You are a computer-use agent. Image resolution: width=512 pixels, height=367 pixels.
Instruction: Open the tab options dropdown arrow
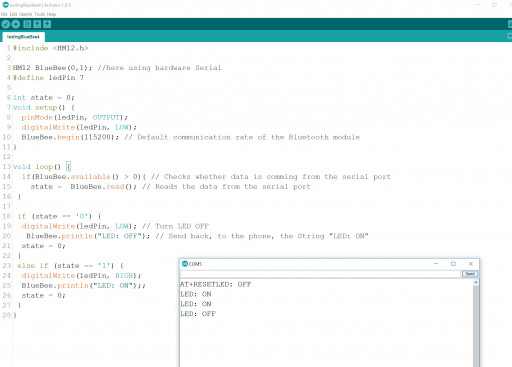(x=510, y=36)
